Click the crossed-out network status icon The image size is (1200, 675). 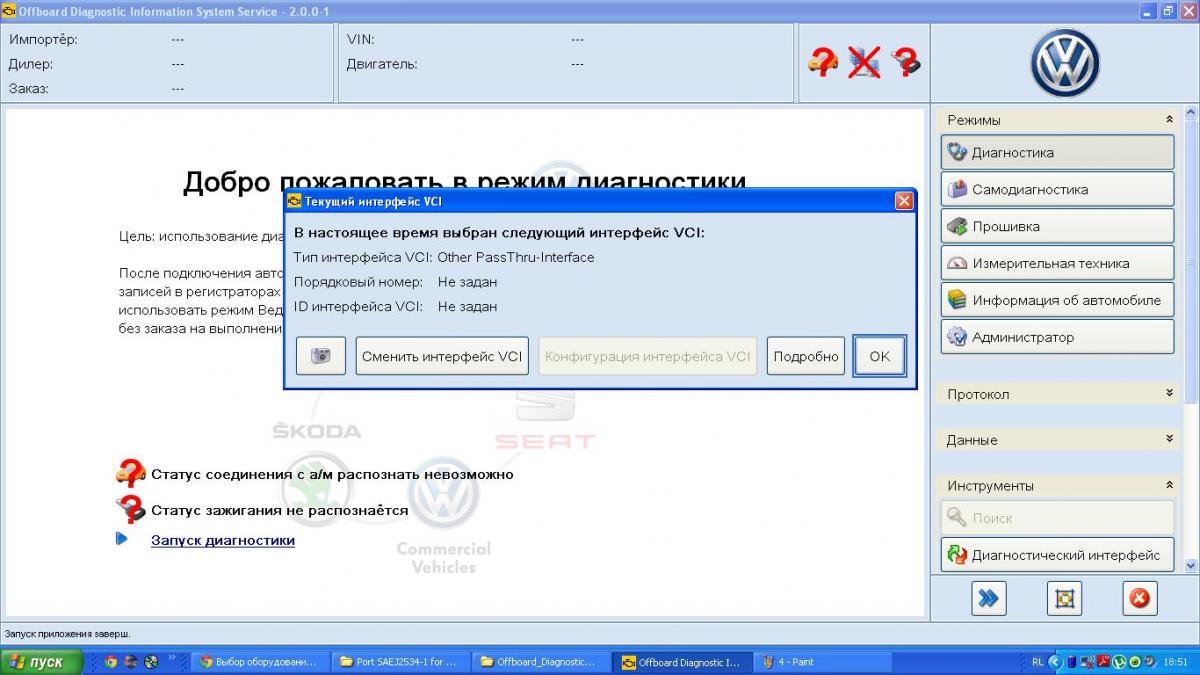coord(864,63)
